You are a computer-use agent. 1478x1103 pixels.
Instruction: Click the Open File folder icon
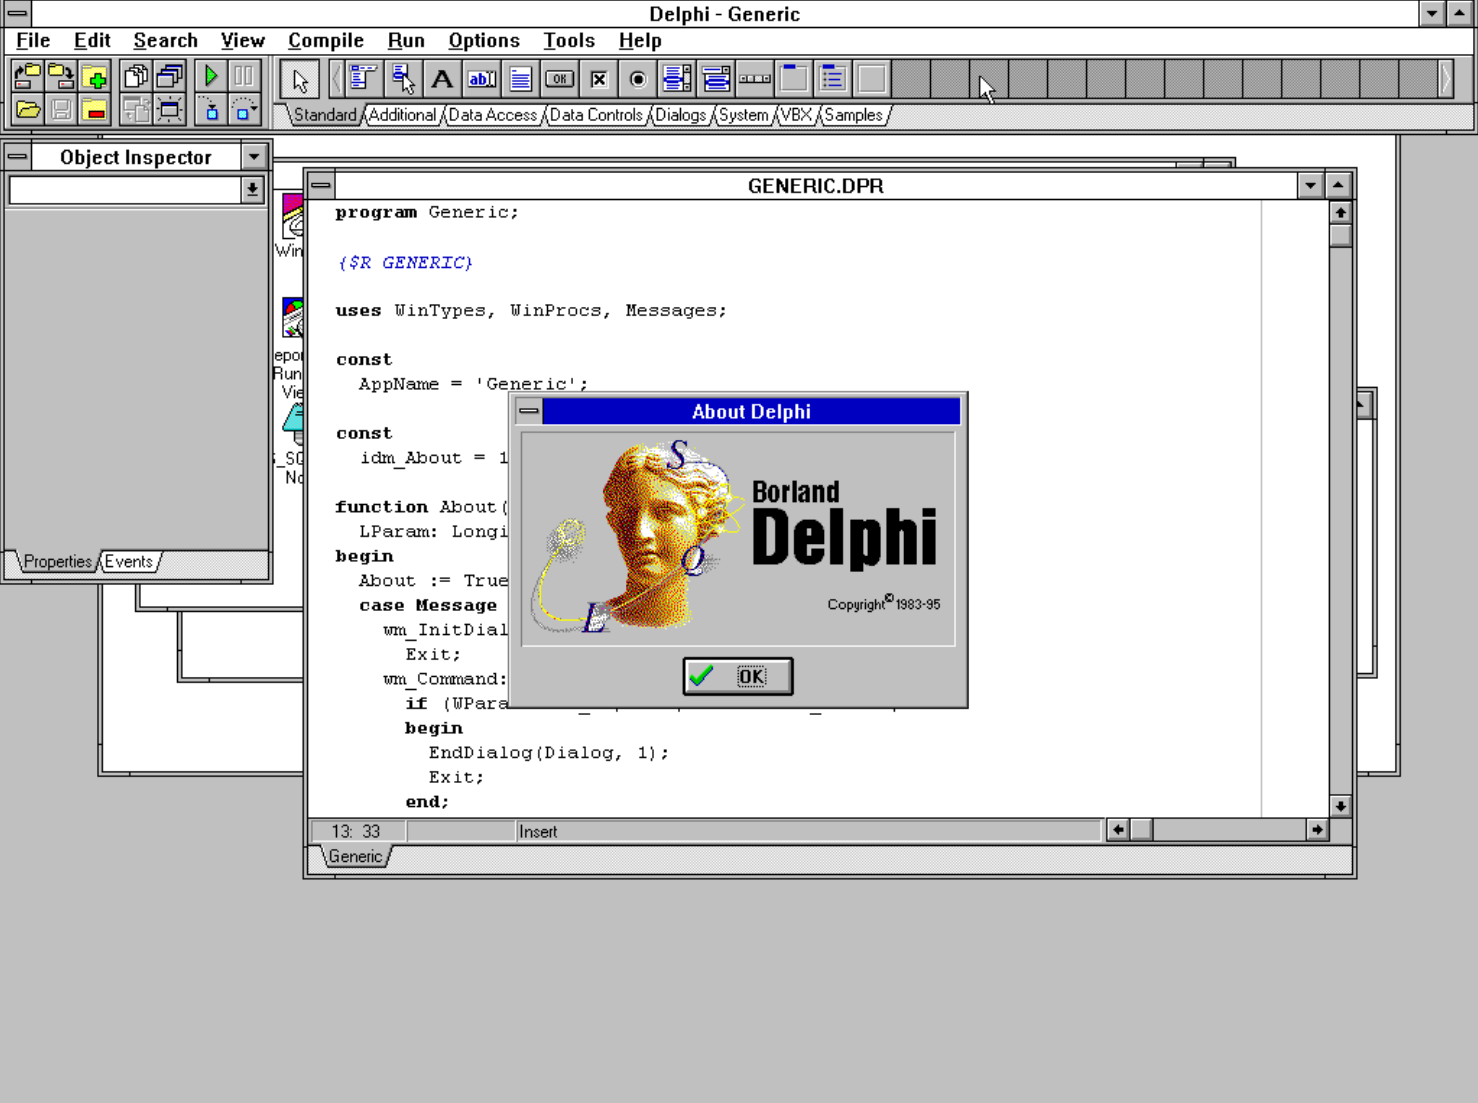coord(28,110)
